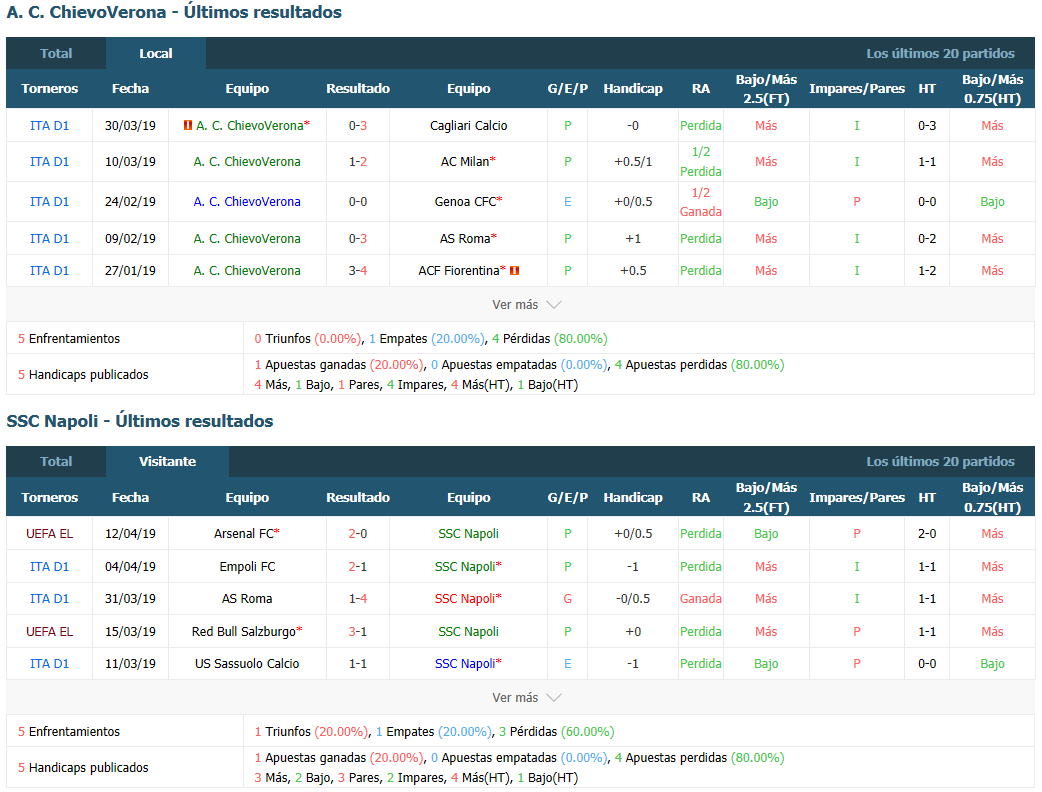1042x792 pixels.
Task: Click US Sassuolo Calcio team name
Action: [x=247, y=664]
